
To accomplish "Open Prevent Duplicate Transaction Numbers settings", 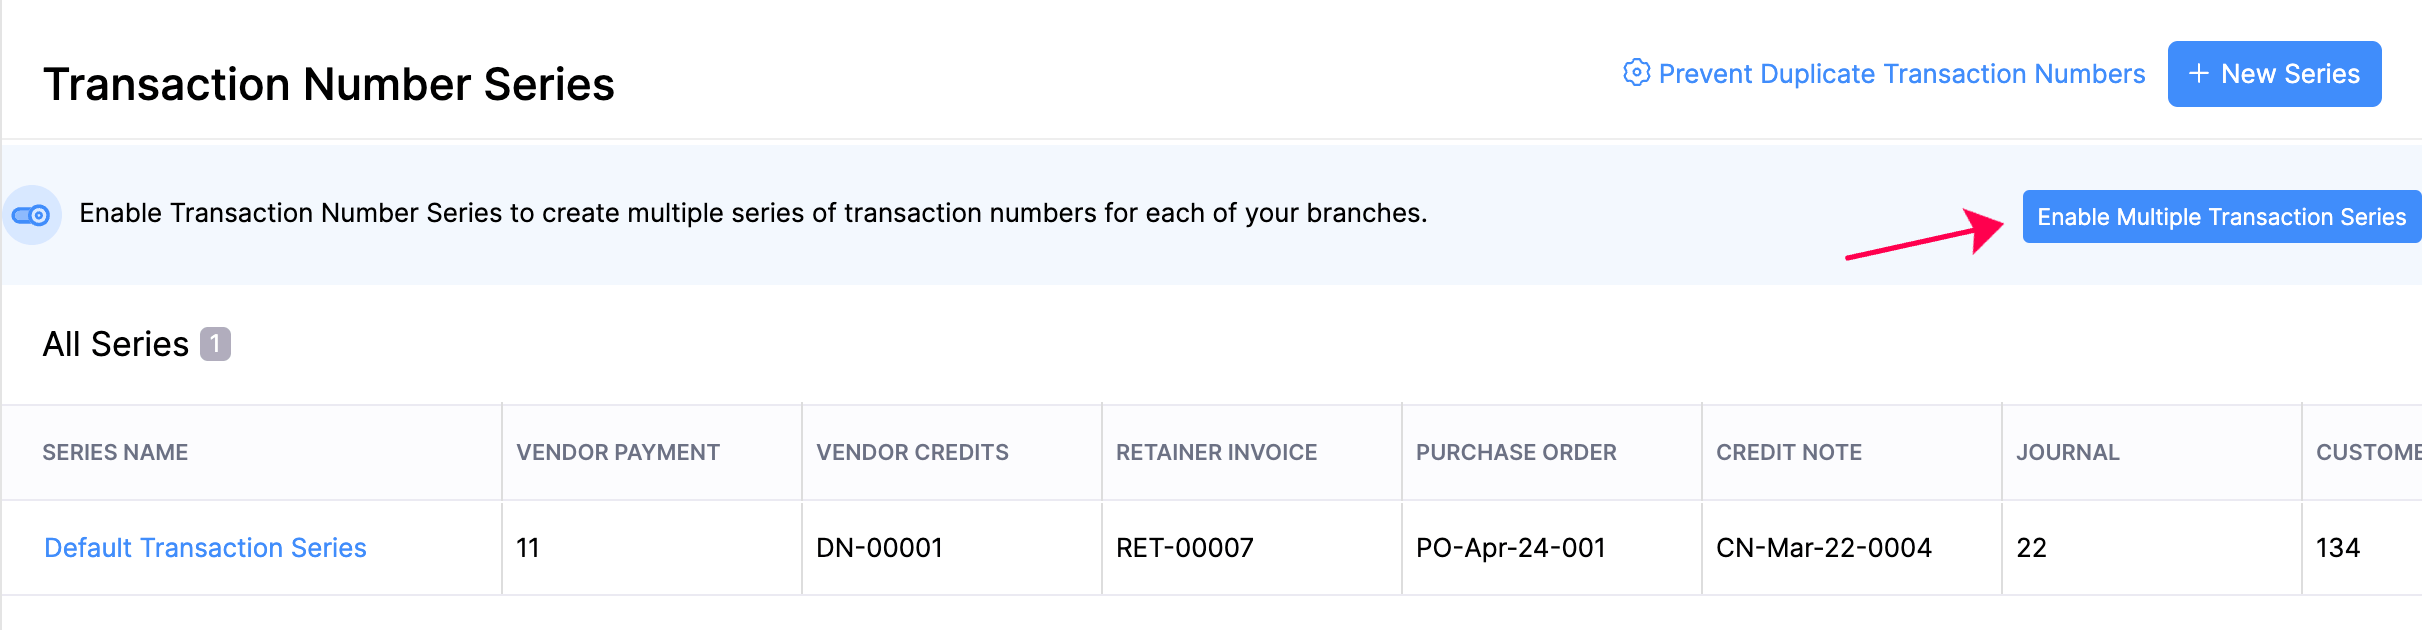I will pyautogui.click(x=1900, y=73).
